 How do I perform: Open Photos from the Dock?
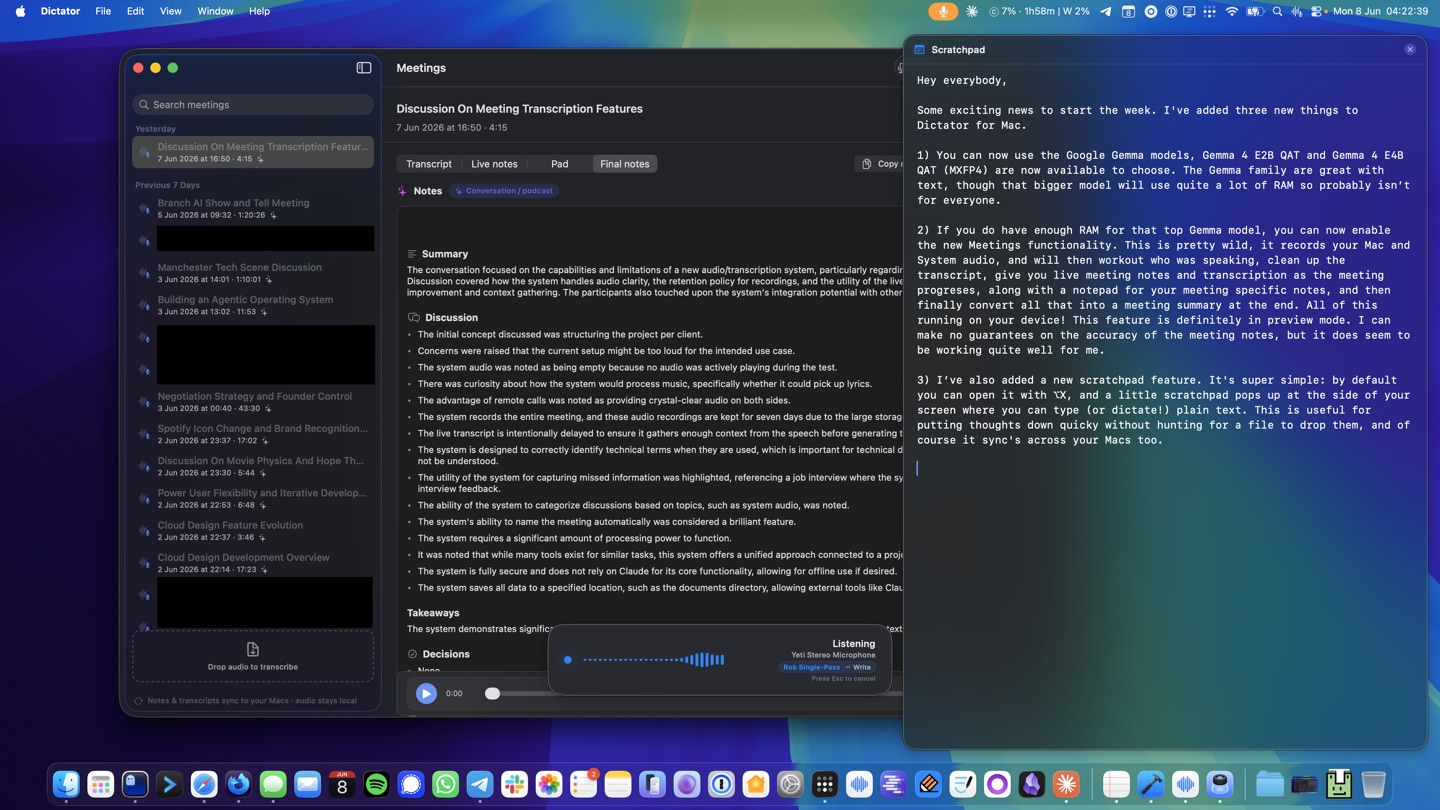pos(549,784)
